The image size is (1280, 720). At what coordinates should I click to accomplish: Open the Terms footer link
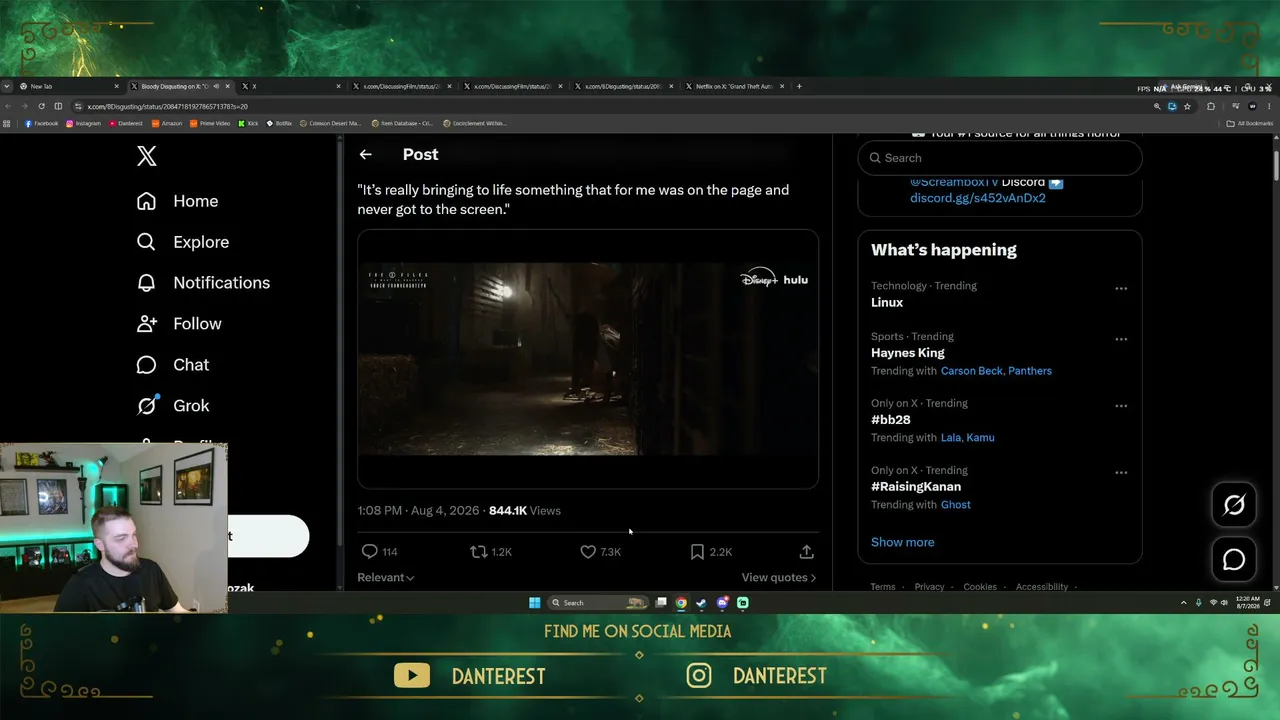click(x=883, y=587)
